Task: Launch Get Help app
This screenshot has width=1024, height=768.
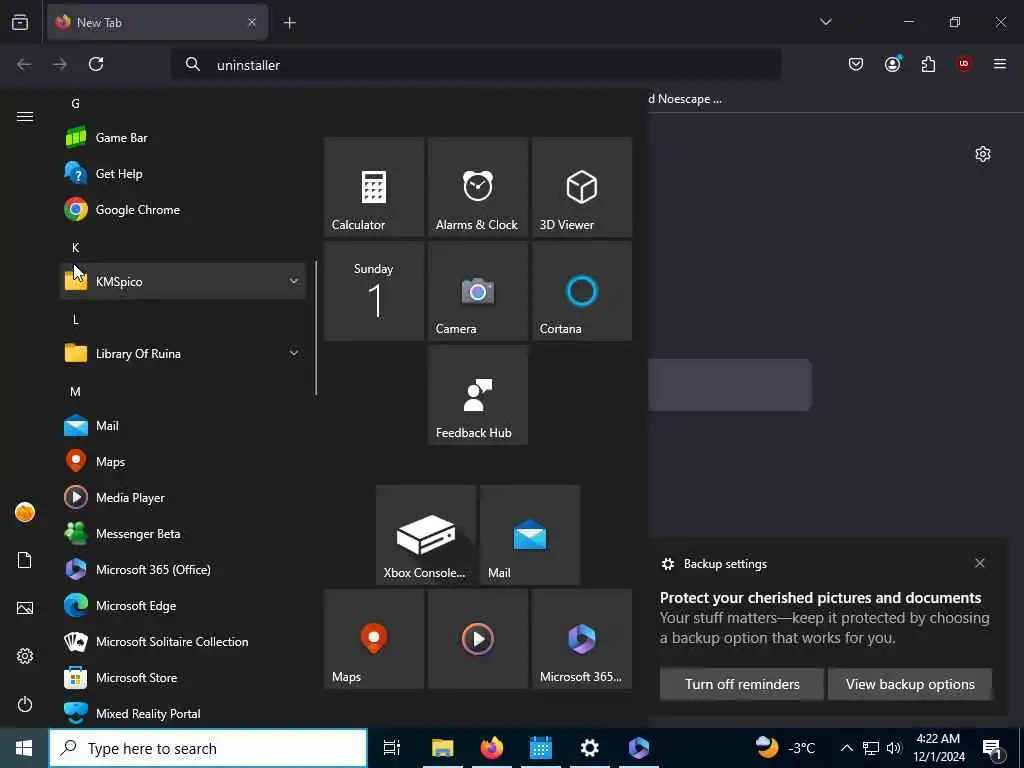Action: pos(182,174)
